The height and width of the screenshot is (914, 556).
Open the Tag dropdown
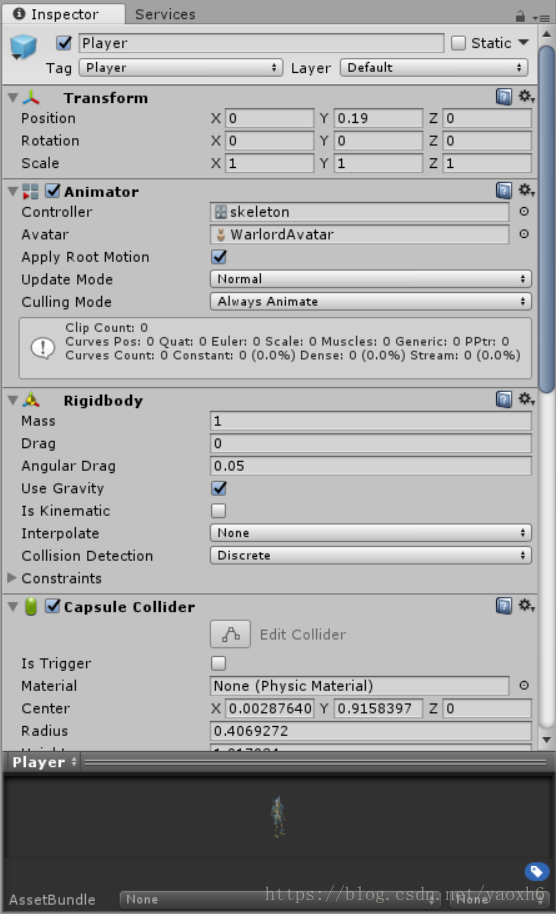[x=181, y=68]
